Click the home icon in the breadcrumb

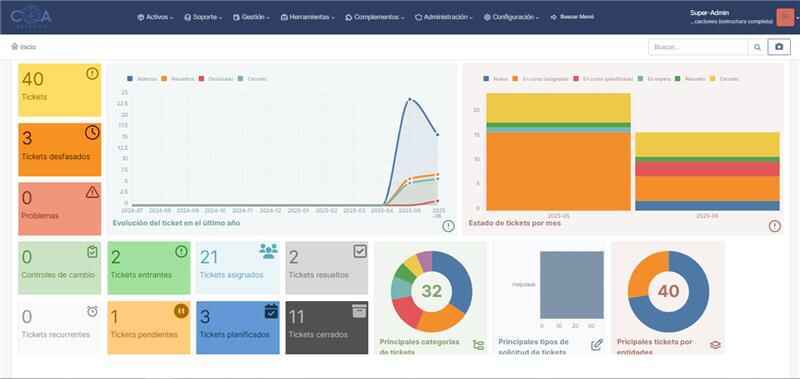[x=14, y=46]
